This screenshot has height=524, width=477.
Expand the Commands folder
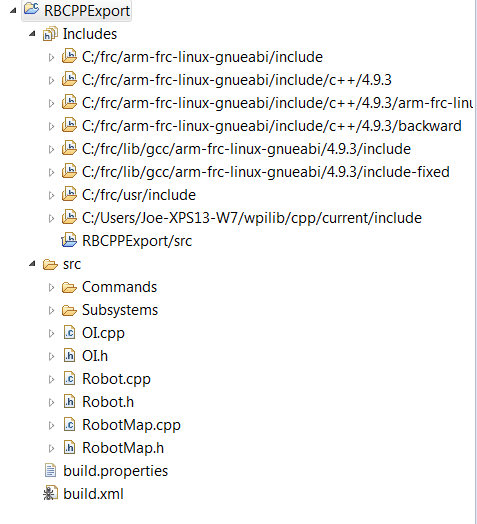tap(51, 287)
